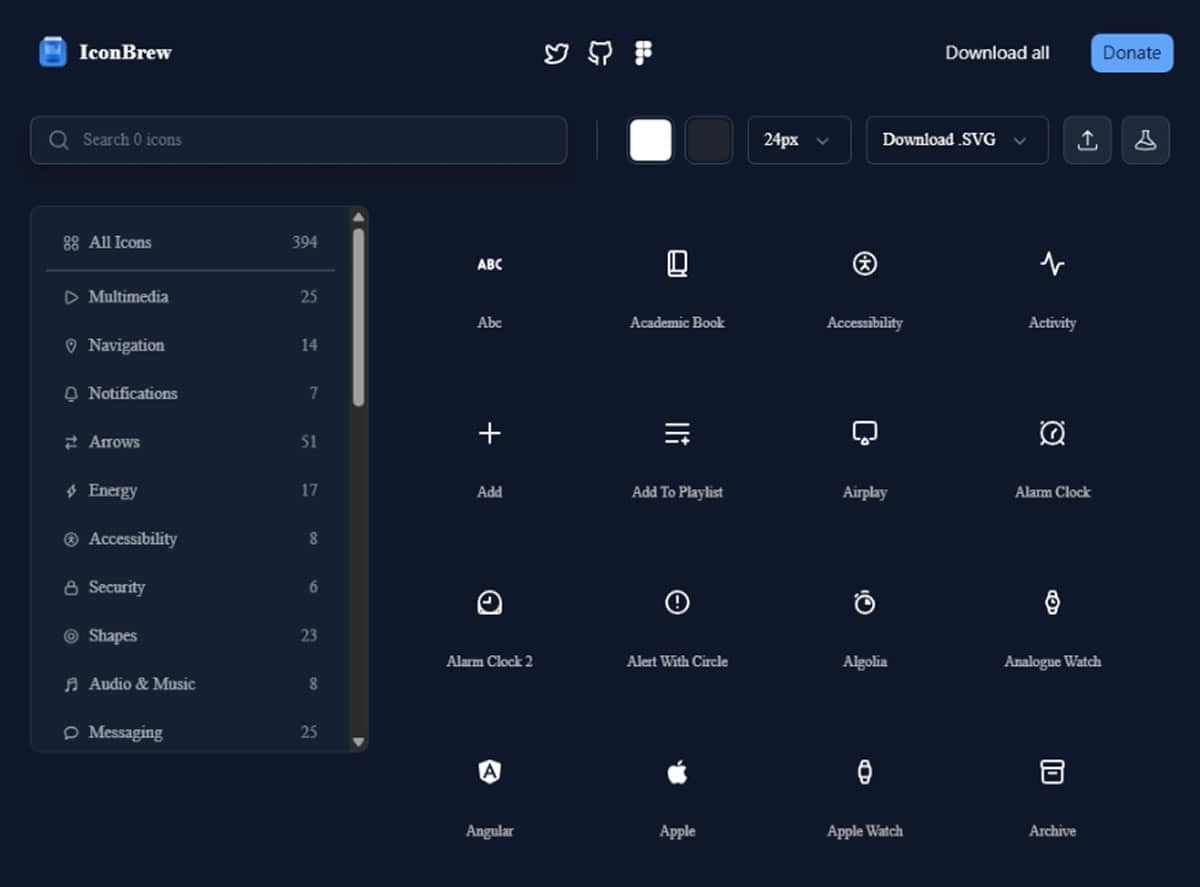
Task: Click the Donate button
Action: coord(1131,53)
